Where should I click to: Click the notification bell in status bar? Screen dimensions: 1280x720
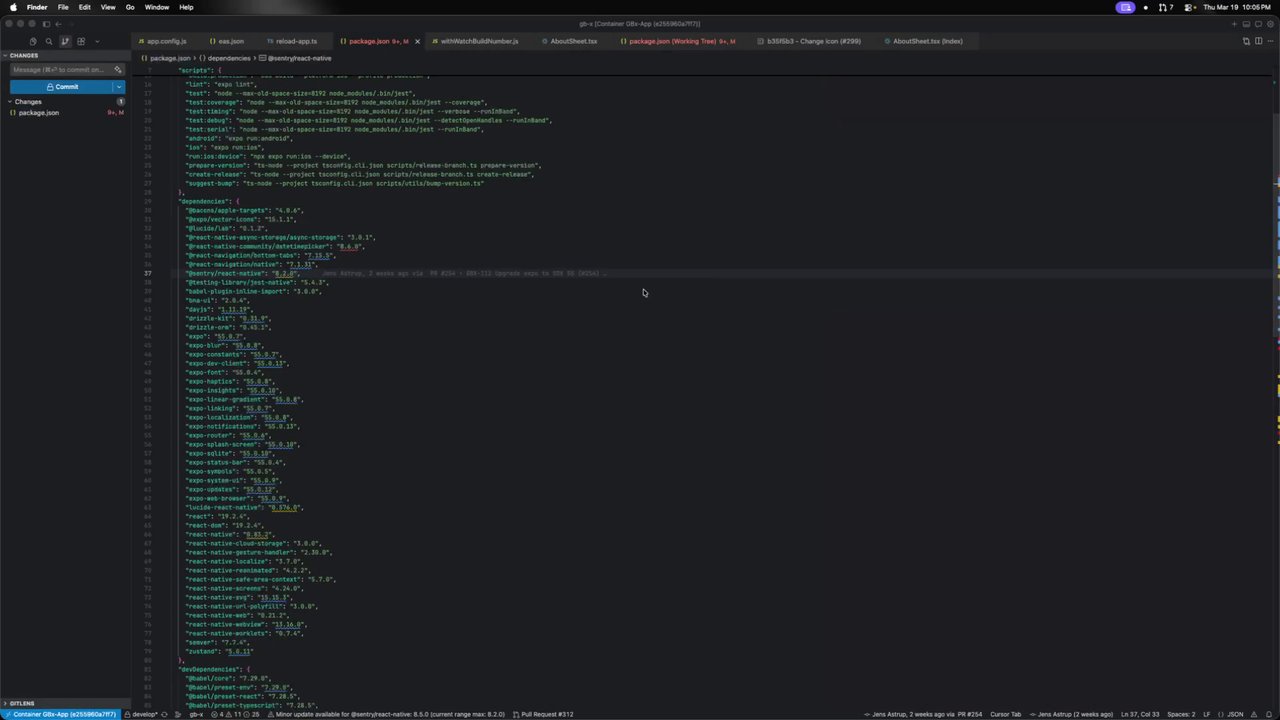click(x=1269, y=714)
